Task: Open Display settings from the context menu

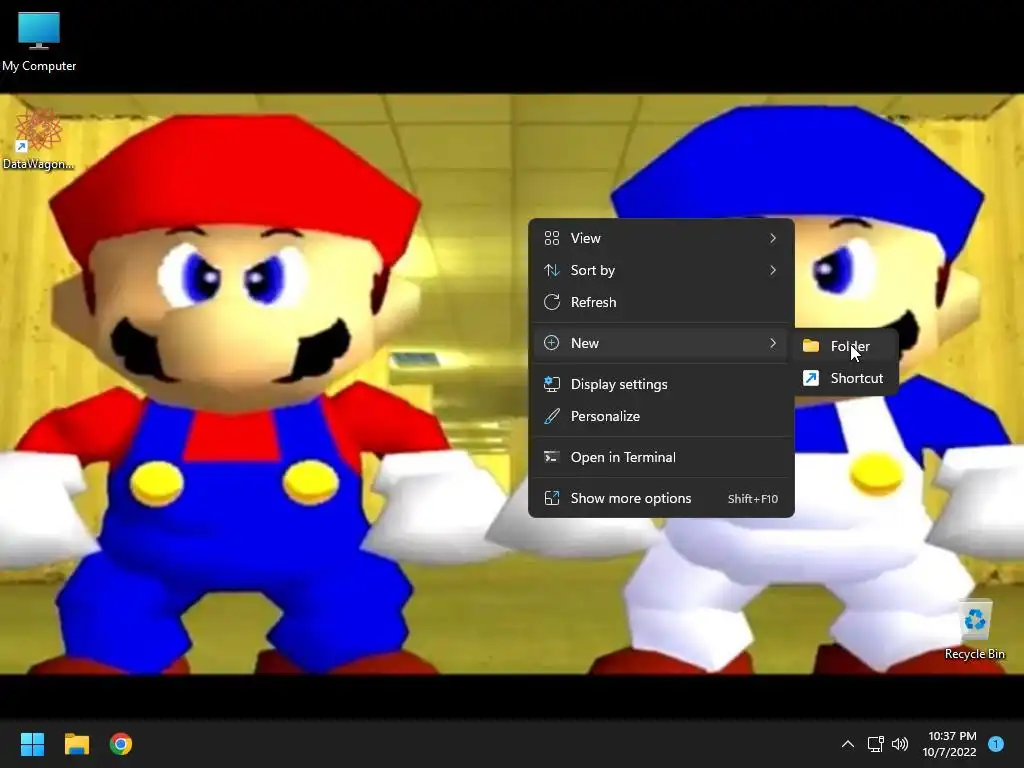Action: [661, 385]
